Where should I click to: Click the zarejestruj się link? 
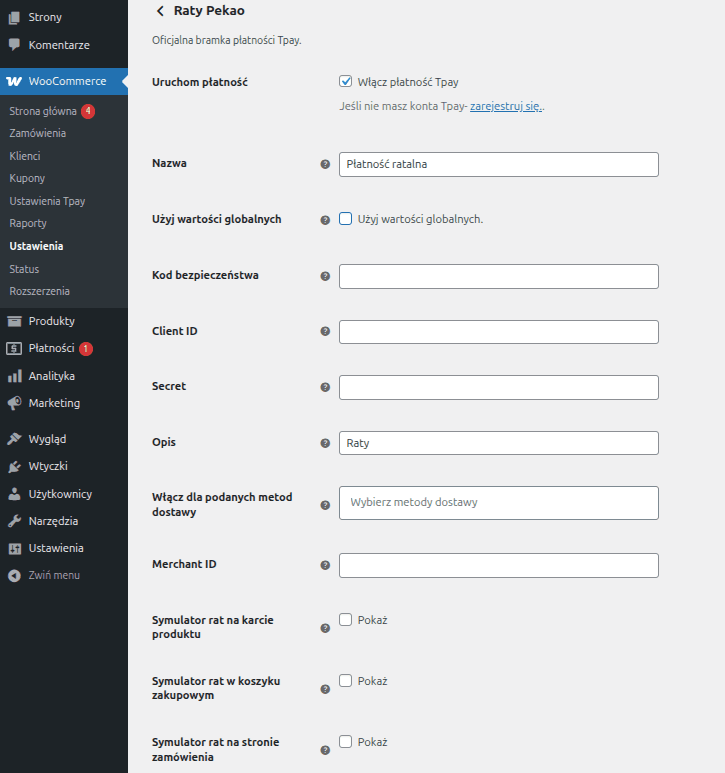pos(506,106)
